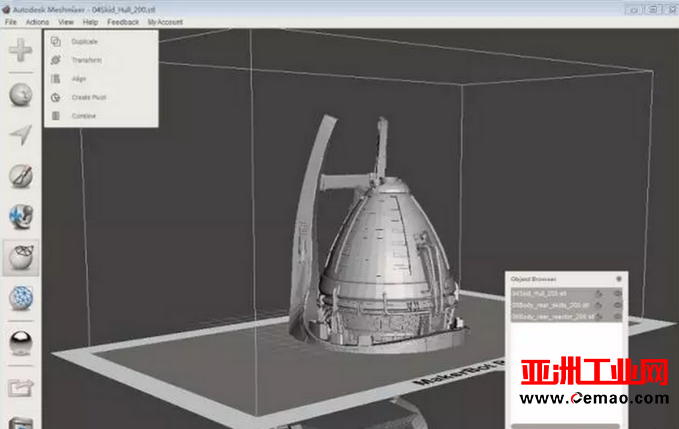Viewport: 679px width, 429px height.
Task: Open the File menu
Action: (10, 22)
